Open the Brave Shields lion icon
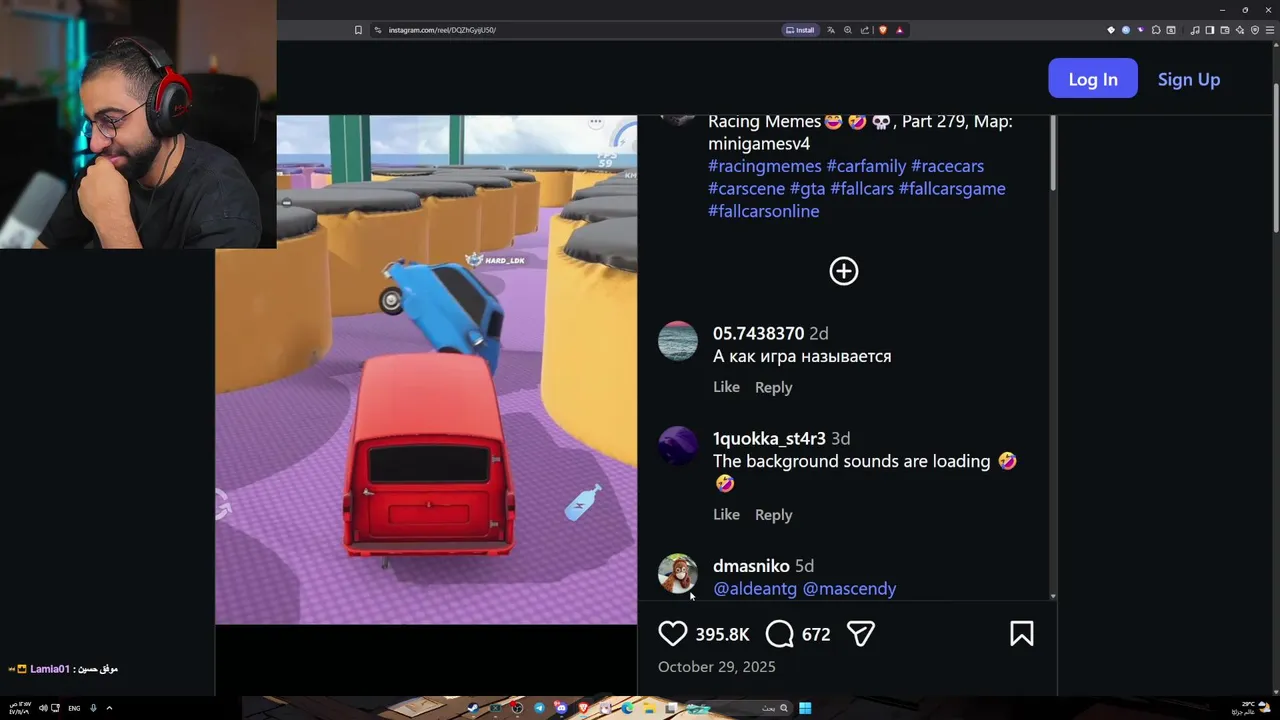 pos(883,30)
